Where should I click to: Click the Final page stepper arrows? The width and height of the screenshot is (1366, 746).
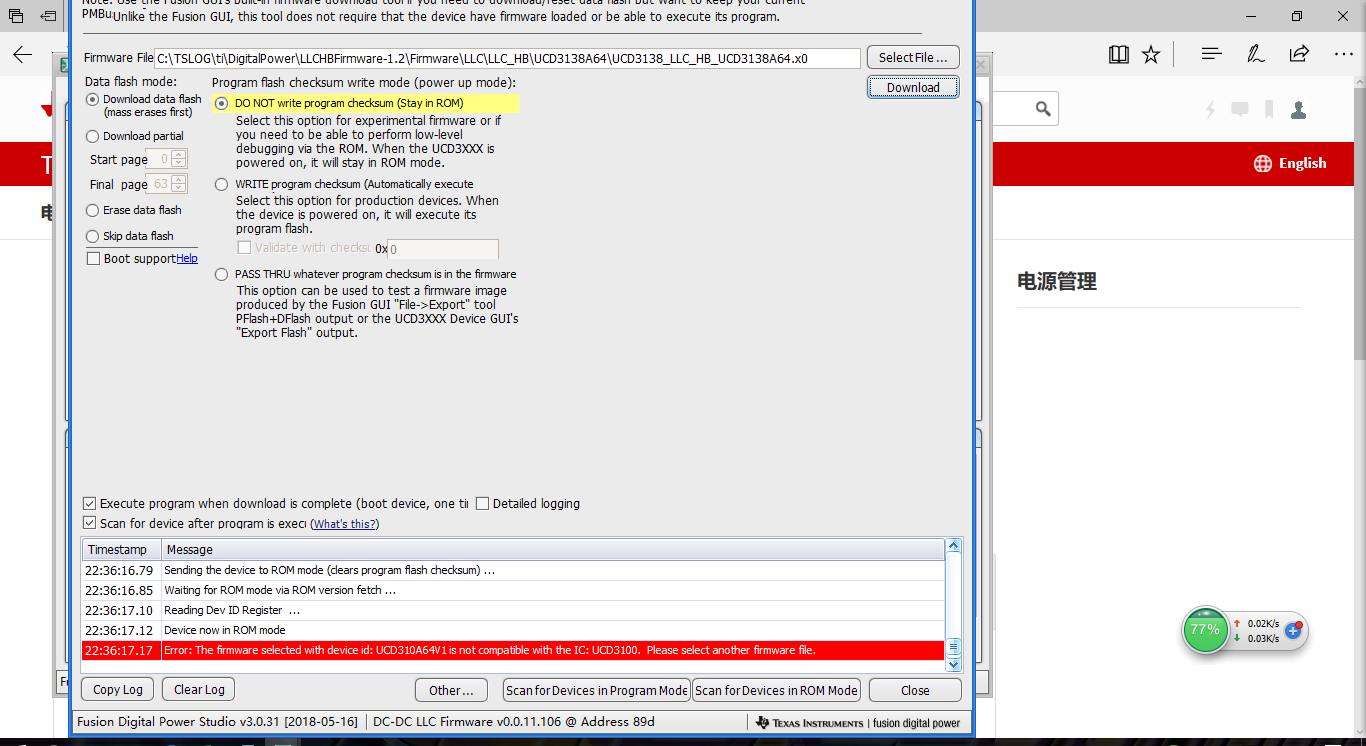(x=179, y=184)
